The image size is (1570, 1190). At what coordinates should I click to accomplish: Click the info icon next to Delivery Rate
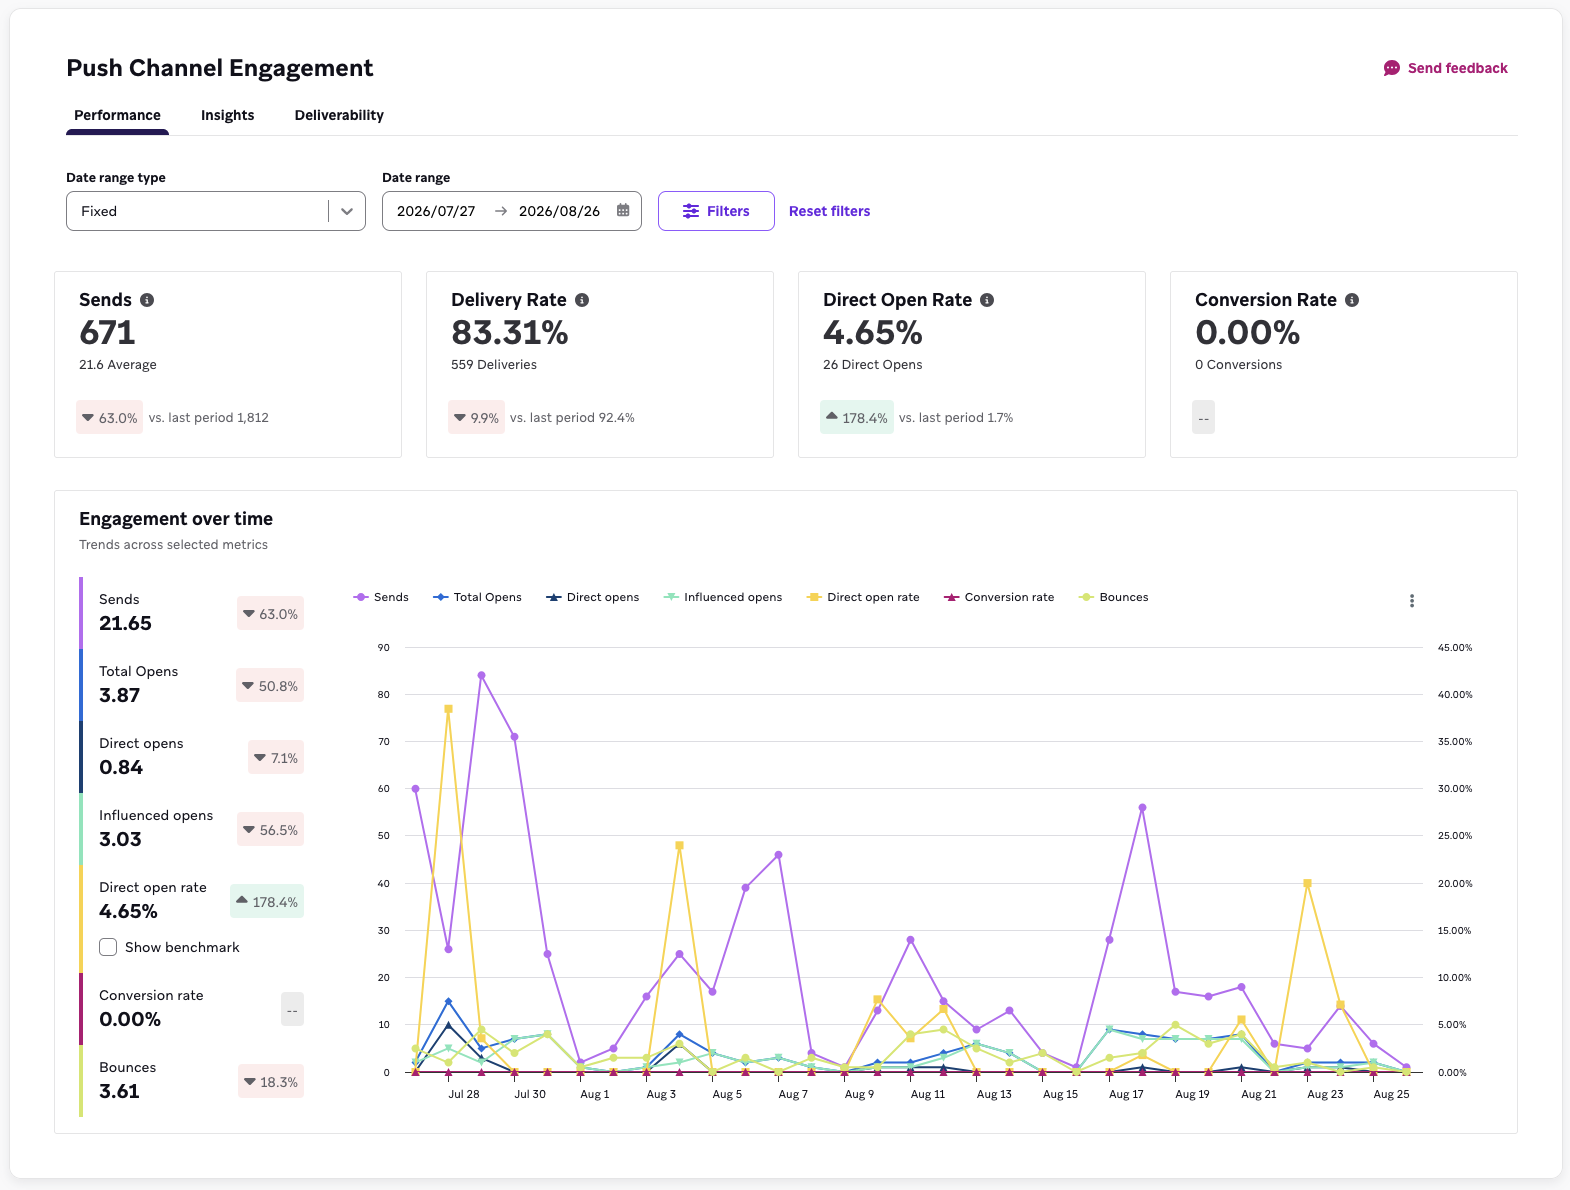582,300
